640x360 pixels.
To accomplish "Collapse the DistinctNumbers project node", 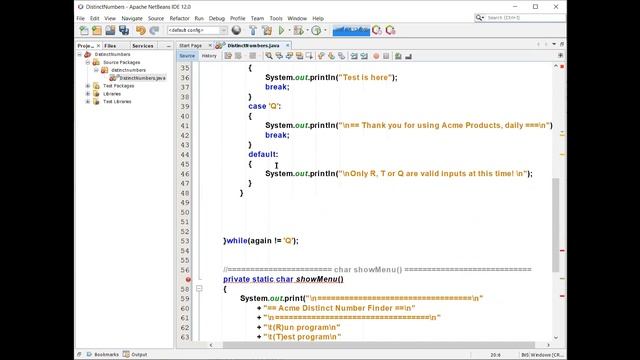I will [x=80, y=54].
